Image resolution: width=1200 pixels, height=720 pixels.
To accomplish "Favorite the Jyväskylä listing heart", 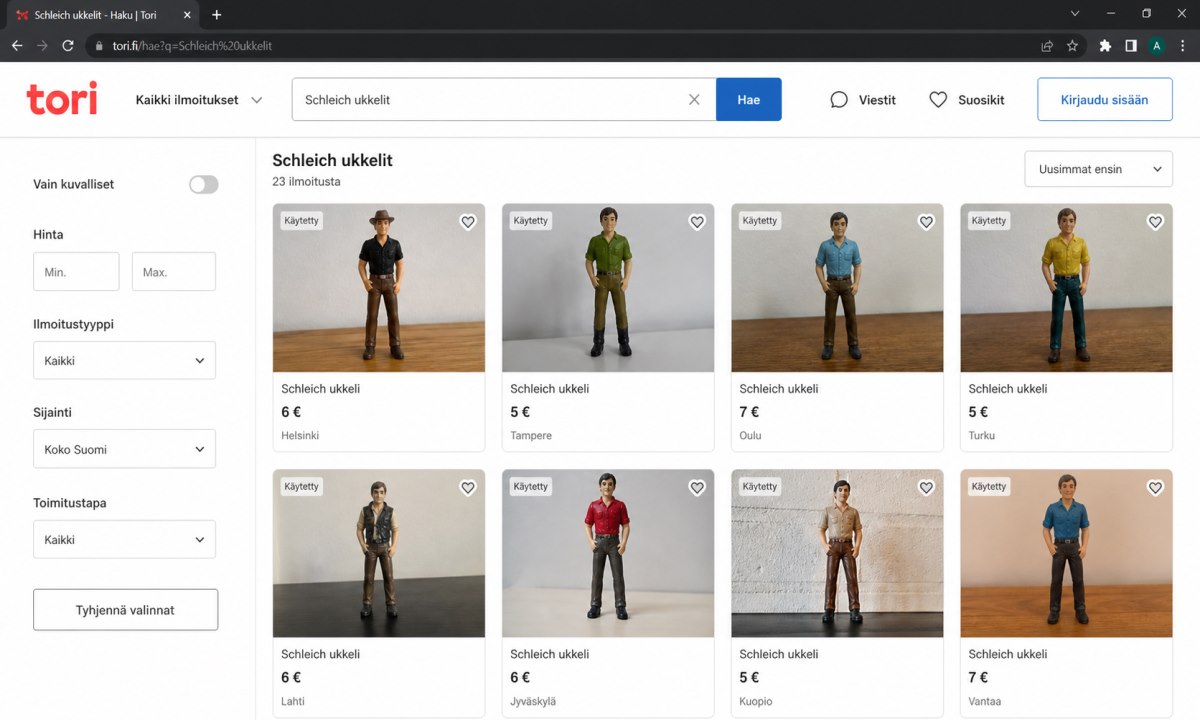I will (x=697, y=488).
